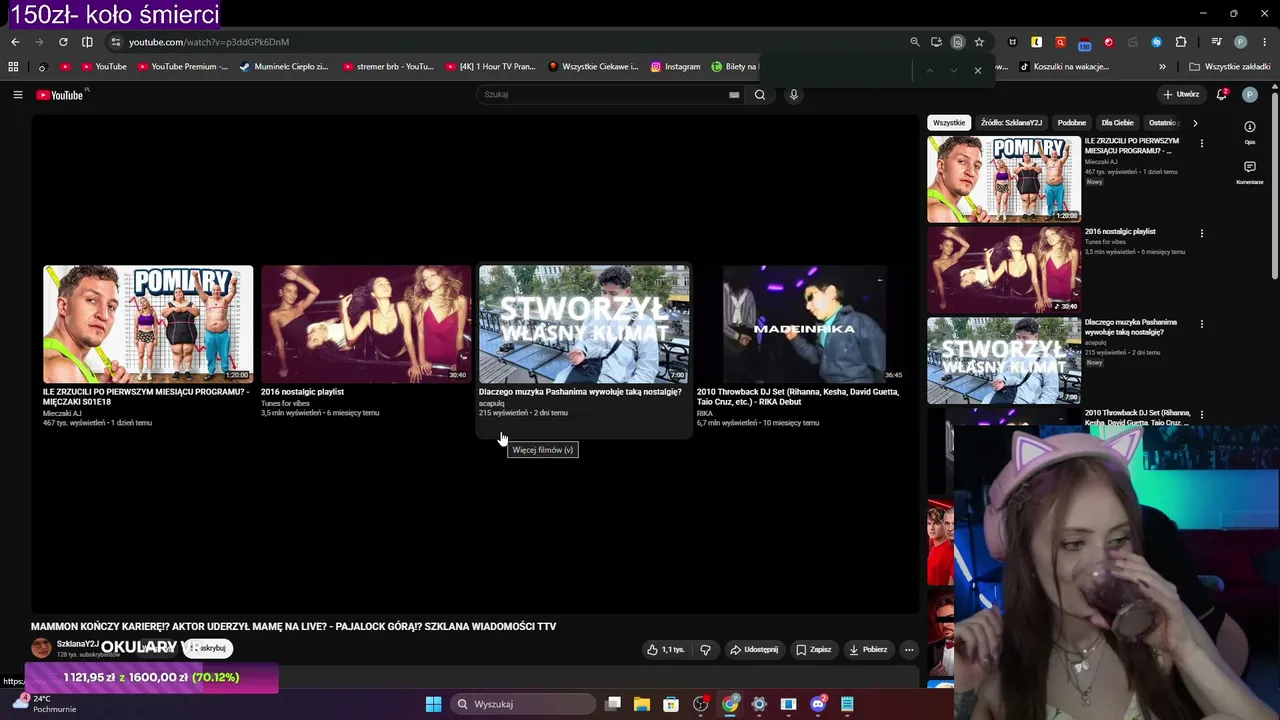Open the on-screen keyboard in the search box
This screenshot has width=1280, height=720.
734,95
